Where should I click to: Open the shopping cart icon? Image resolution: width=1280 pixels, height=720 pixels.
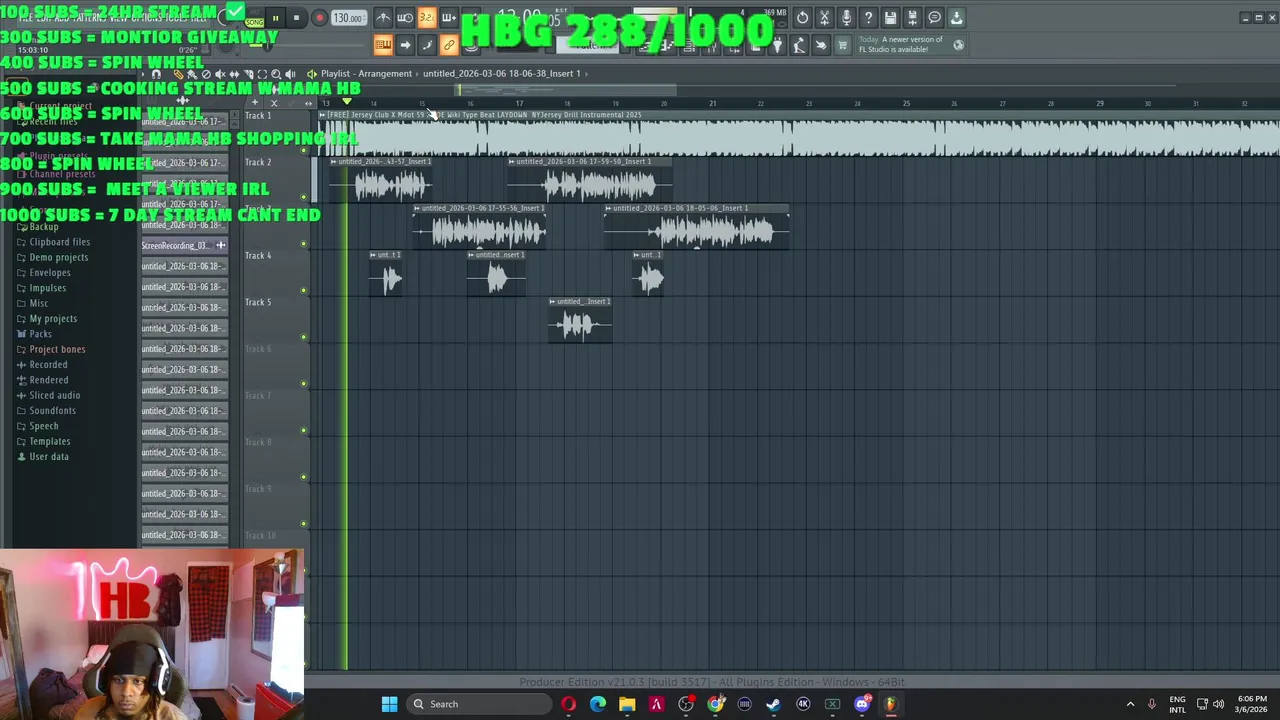tap(843, 45)
